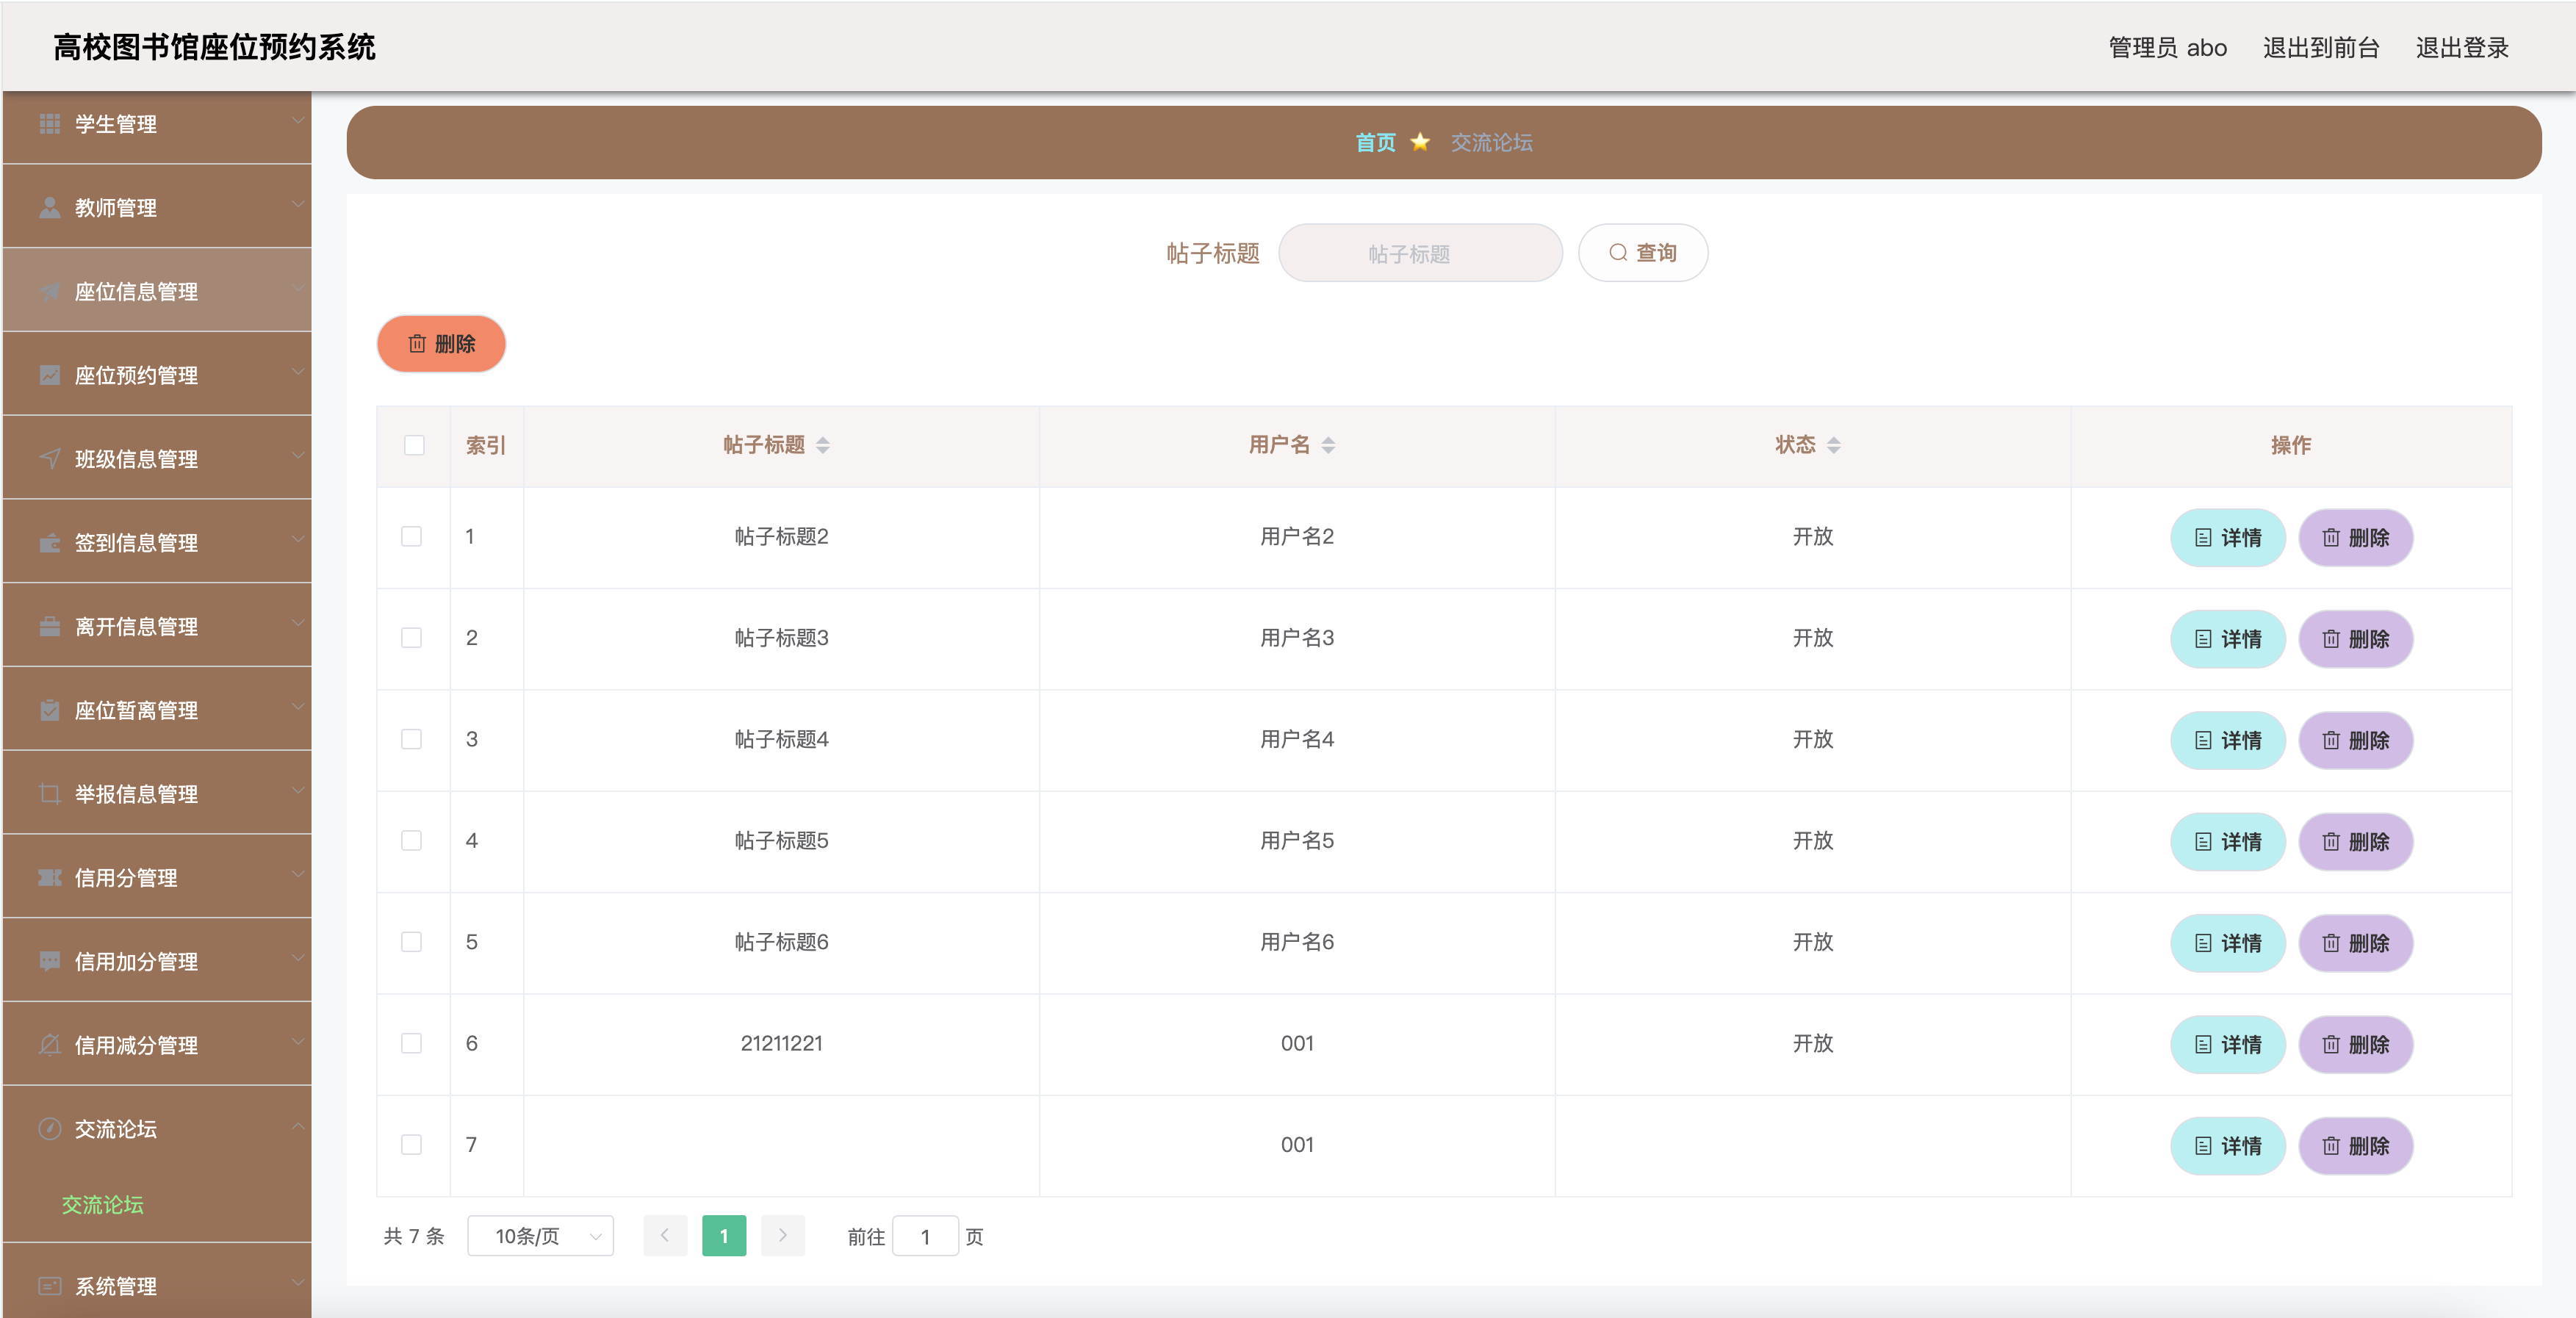This screenshot has height=1318, width=2576.
Task: Select page 1 in pagination
Action: point(724,1236)
